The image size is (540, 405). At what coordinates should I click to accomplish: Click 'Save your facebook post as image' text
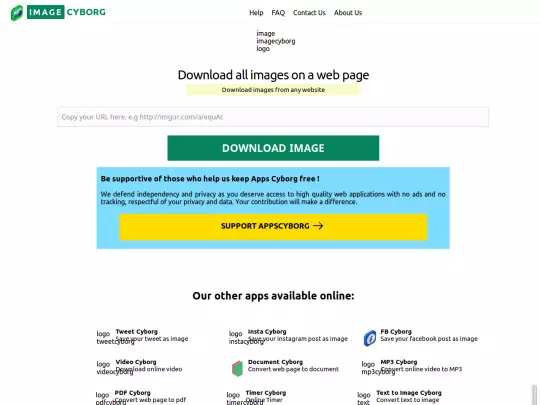(429, 339)
